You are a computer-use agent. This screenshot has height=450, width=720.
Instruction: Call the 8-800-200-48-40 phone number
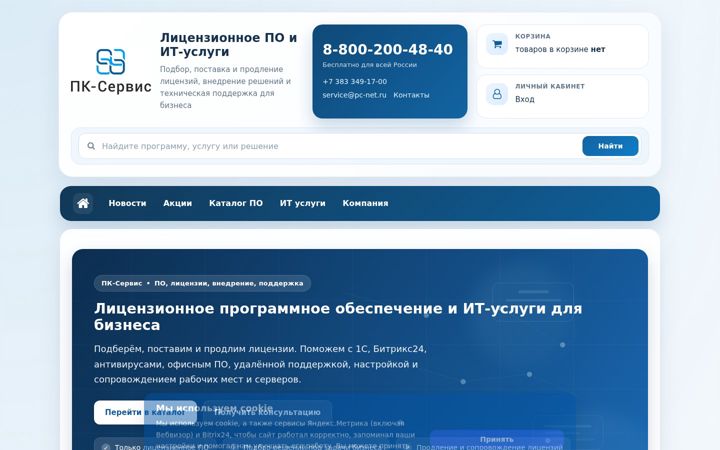click(x=388, y=49)
